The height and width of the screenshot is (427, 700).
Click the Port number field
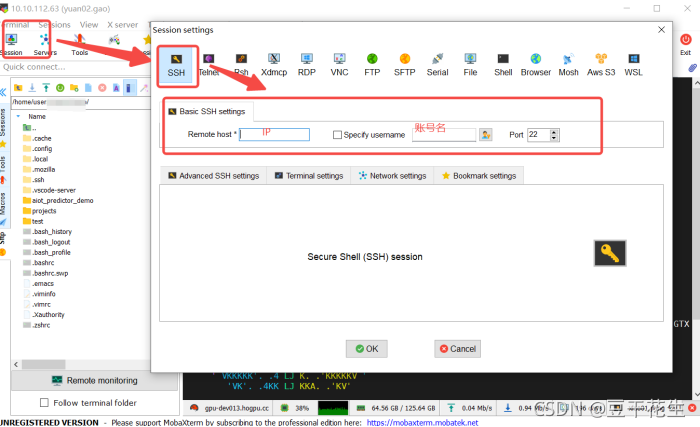point(539,134)
